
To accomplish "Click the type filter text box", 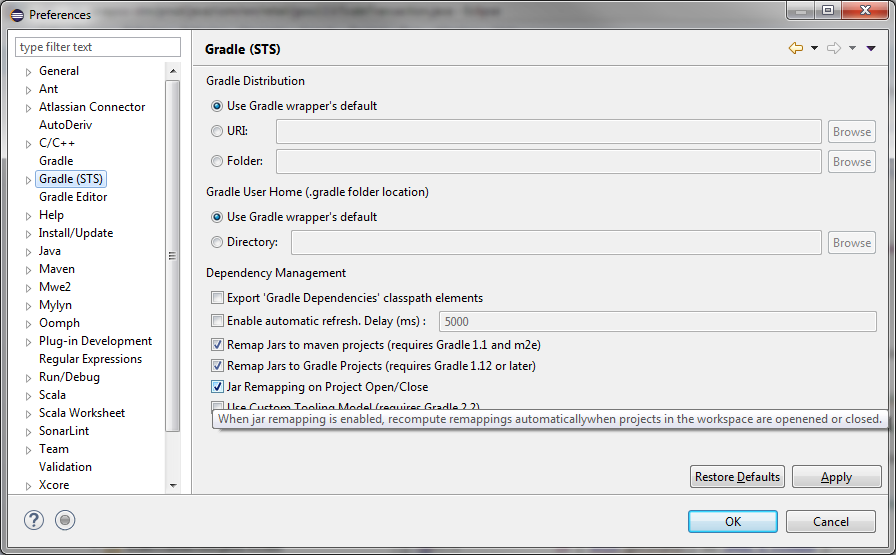I will [x=98, y=47].
